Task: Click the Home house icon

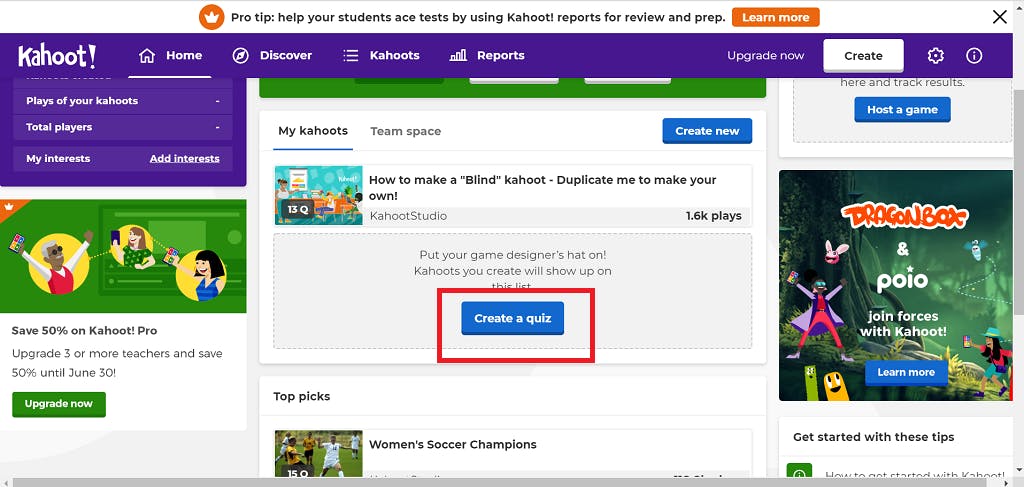Action: [147, 55]
